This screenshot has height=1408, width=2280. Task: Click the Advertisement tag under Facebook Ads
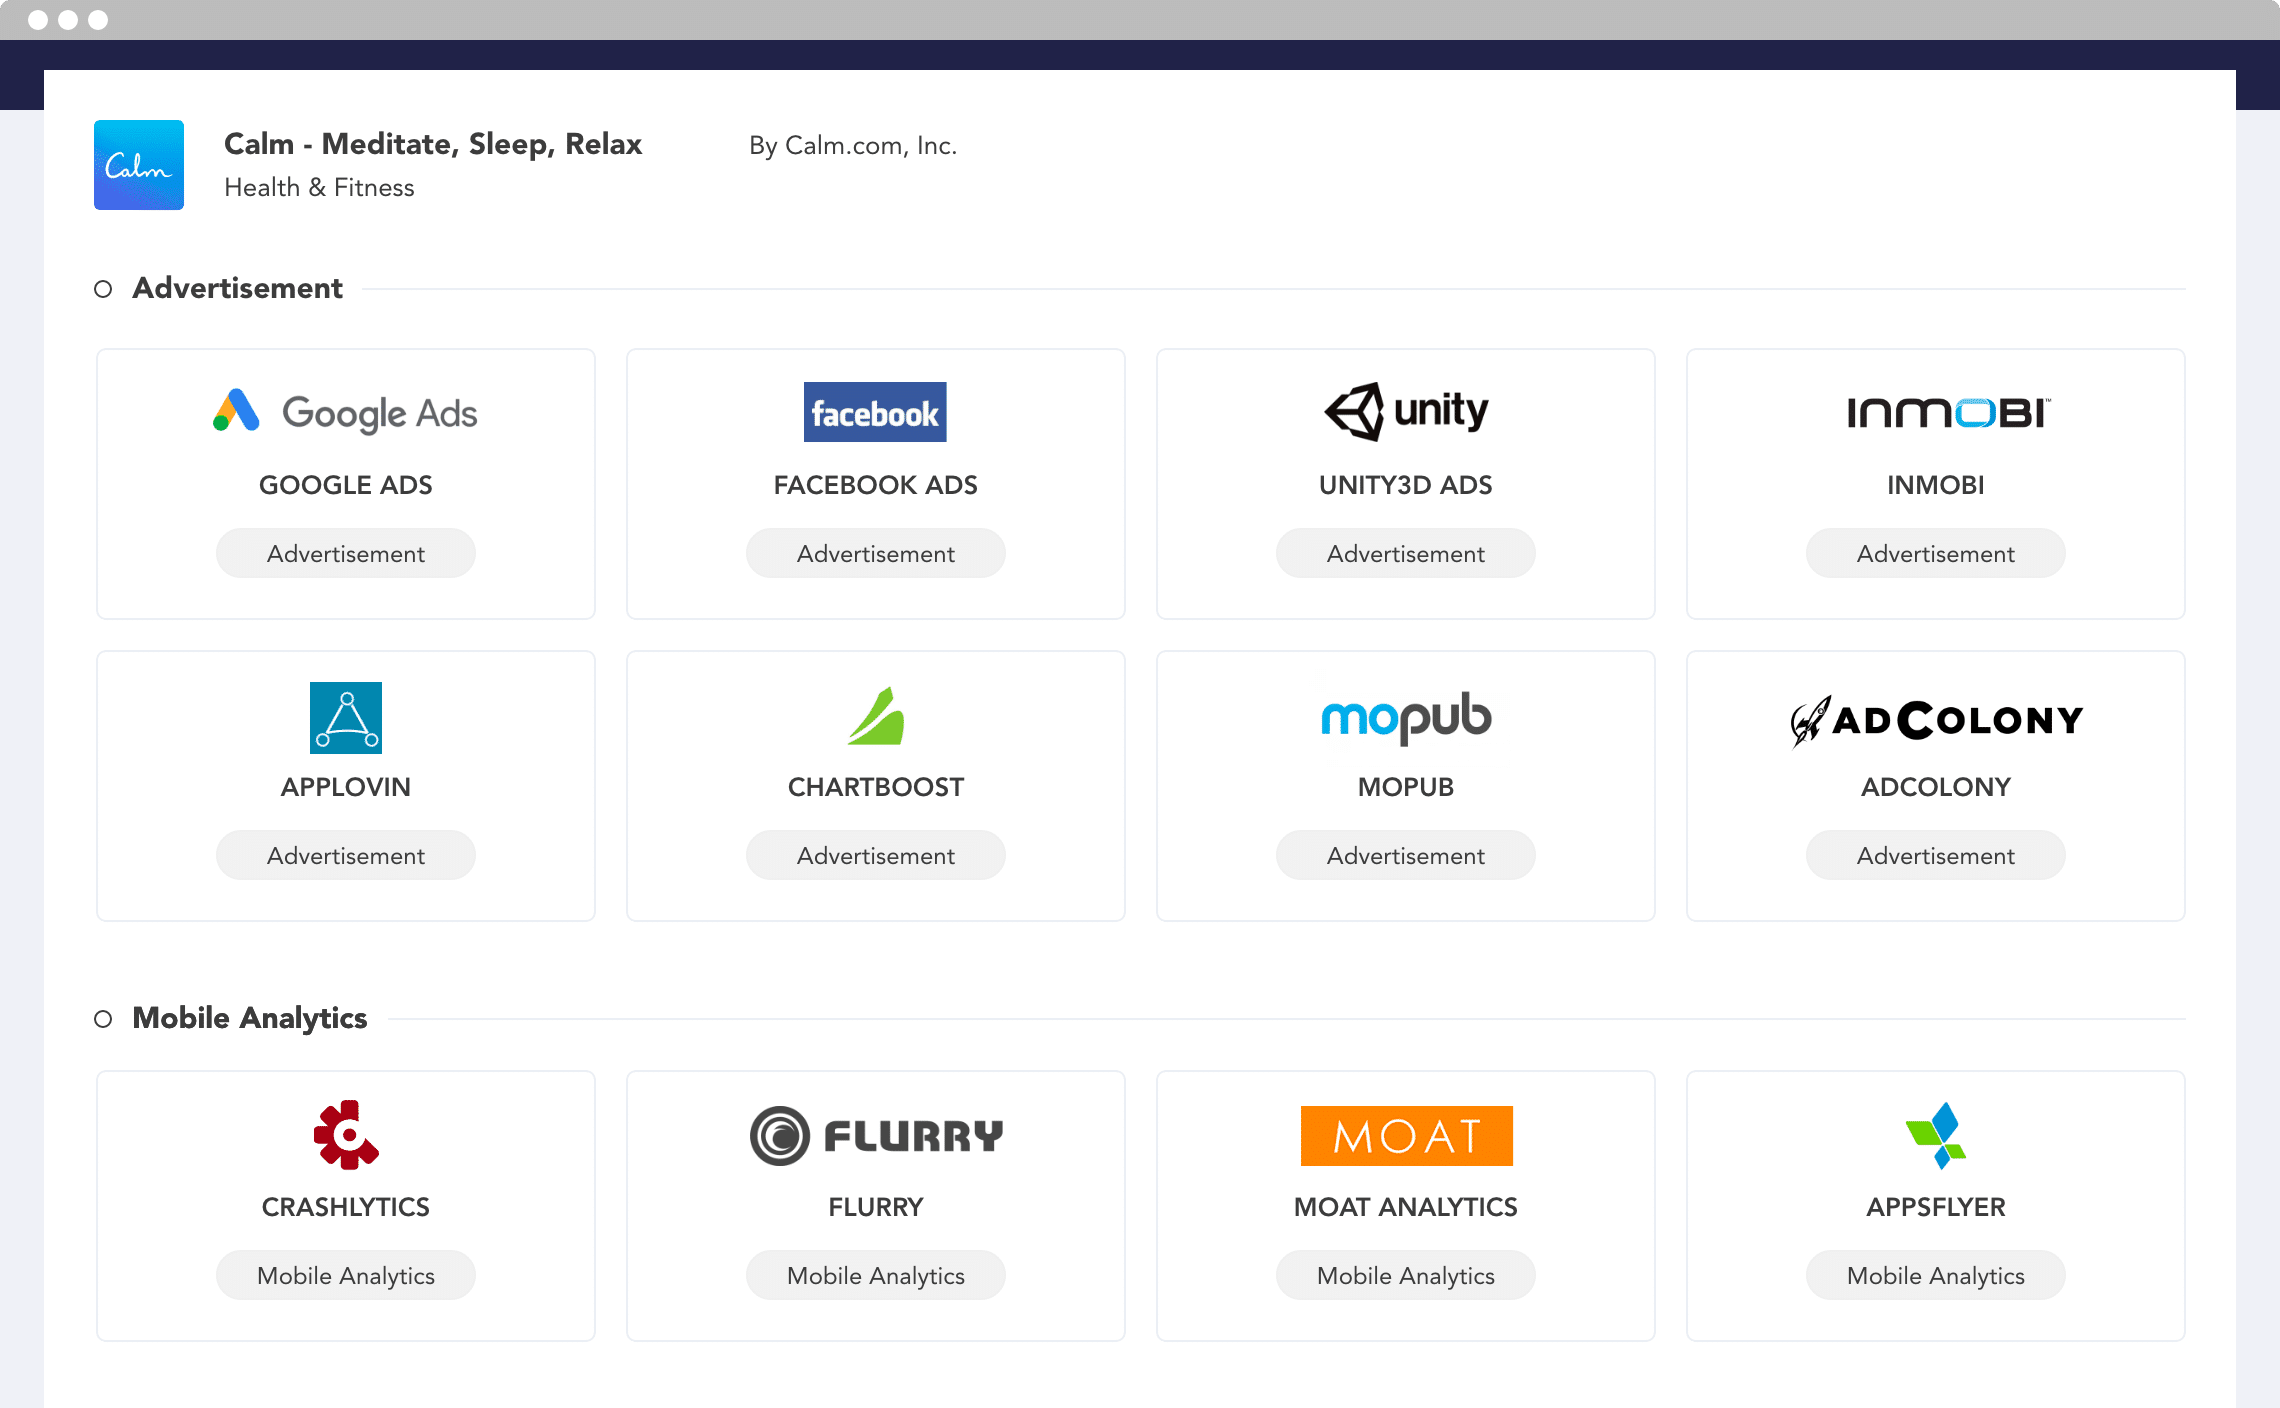(876, 553)
